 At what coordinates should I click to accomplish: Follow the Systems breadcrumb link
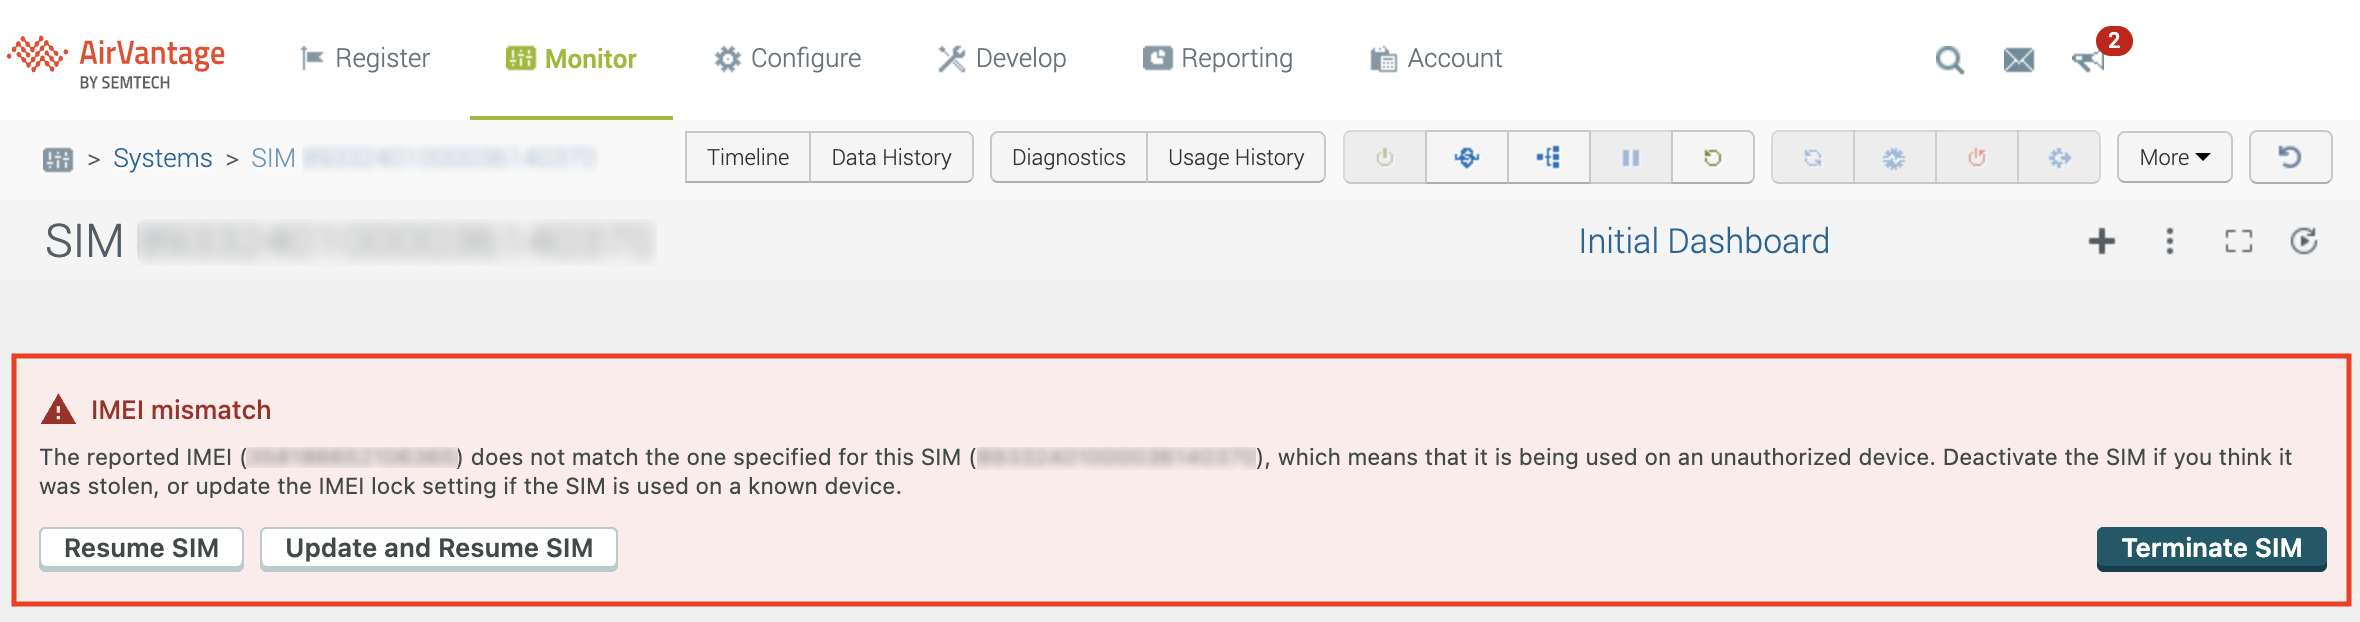[x=162, y=158]
